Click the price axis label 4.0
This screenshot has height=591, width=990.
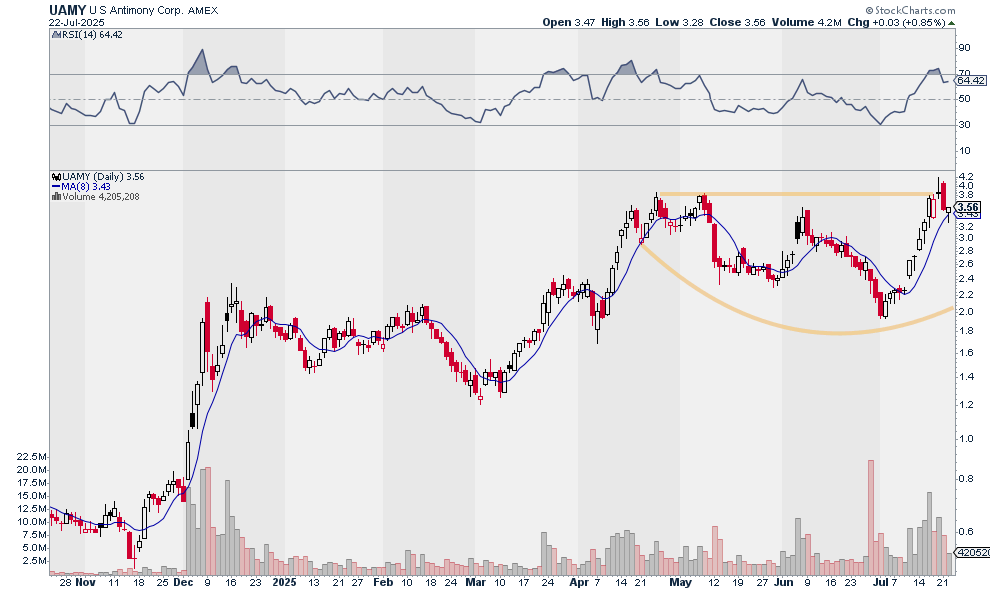point(965,186)
